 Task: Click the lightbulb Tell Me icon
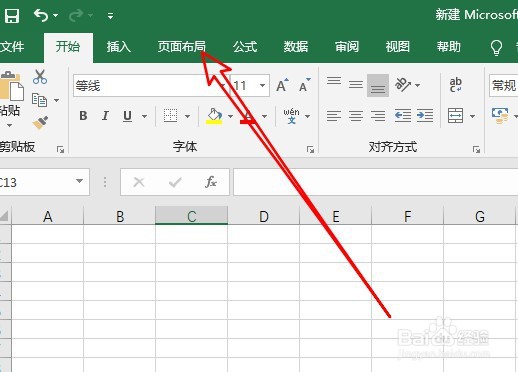(496, 48)
